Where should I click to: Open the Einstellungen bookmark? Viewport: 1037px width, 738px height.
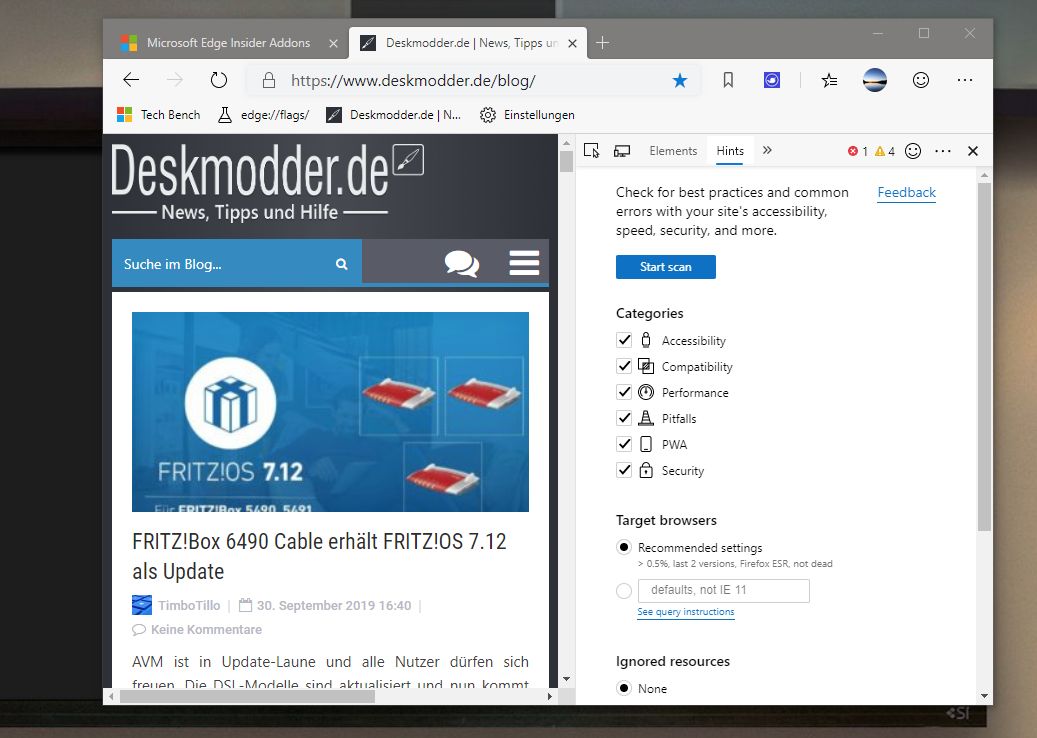[x=527, y=115]
